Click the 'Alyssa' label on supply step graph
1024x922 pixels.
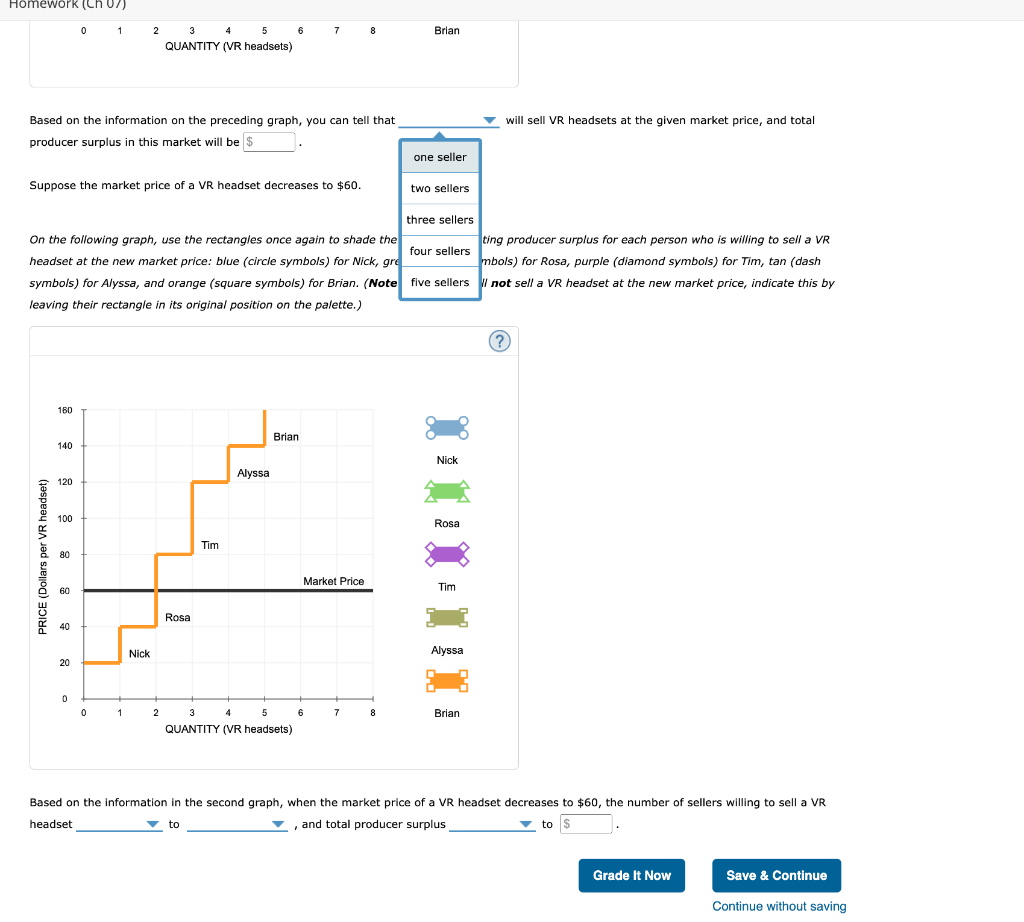pos(253,473)
